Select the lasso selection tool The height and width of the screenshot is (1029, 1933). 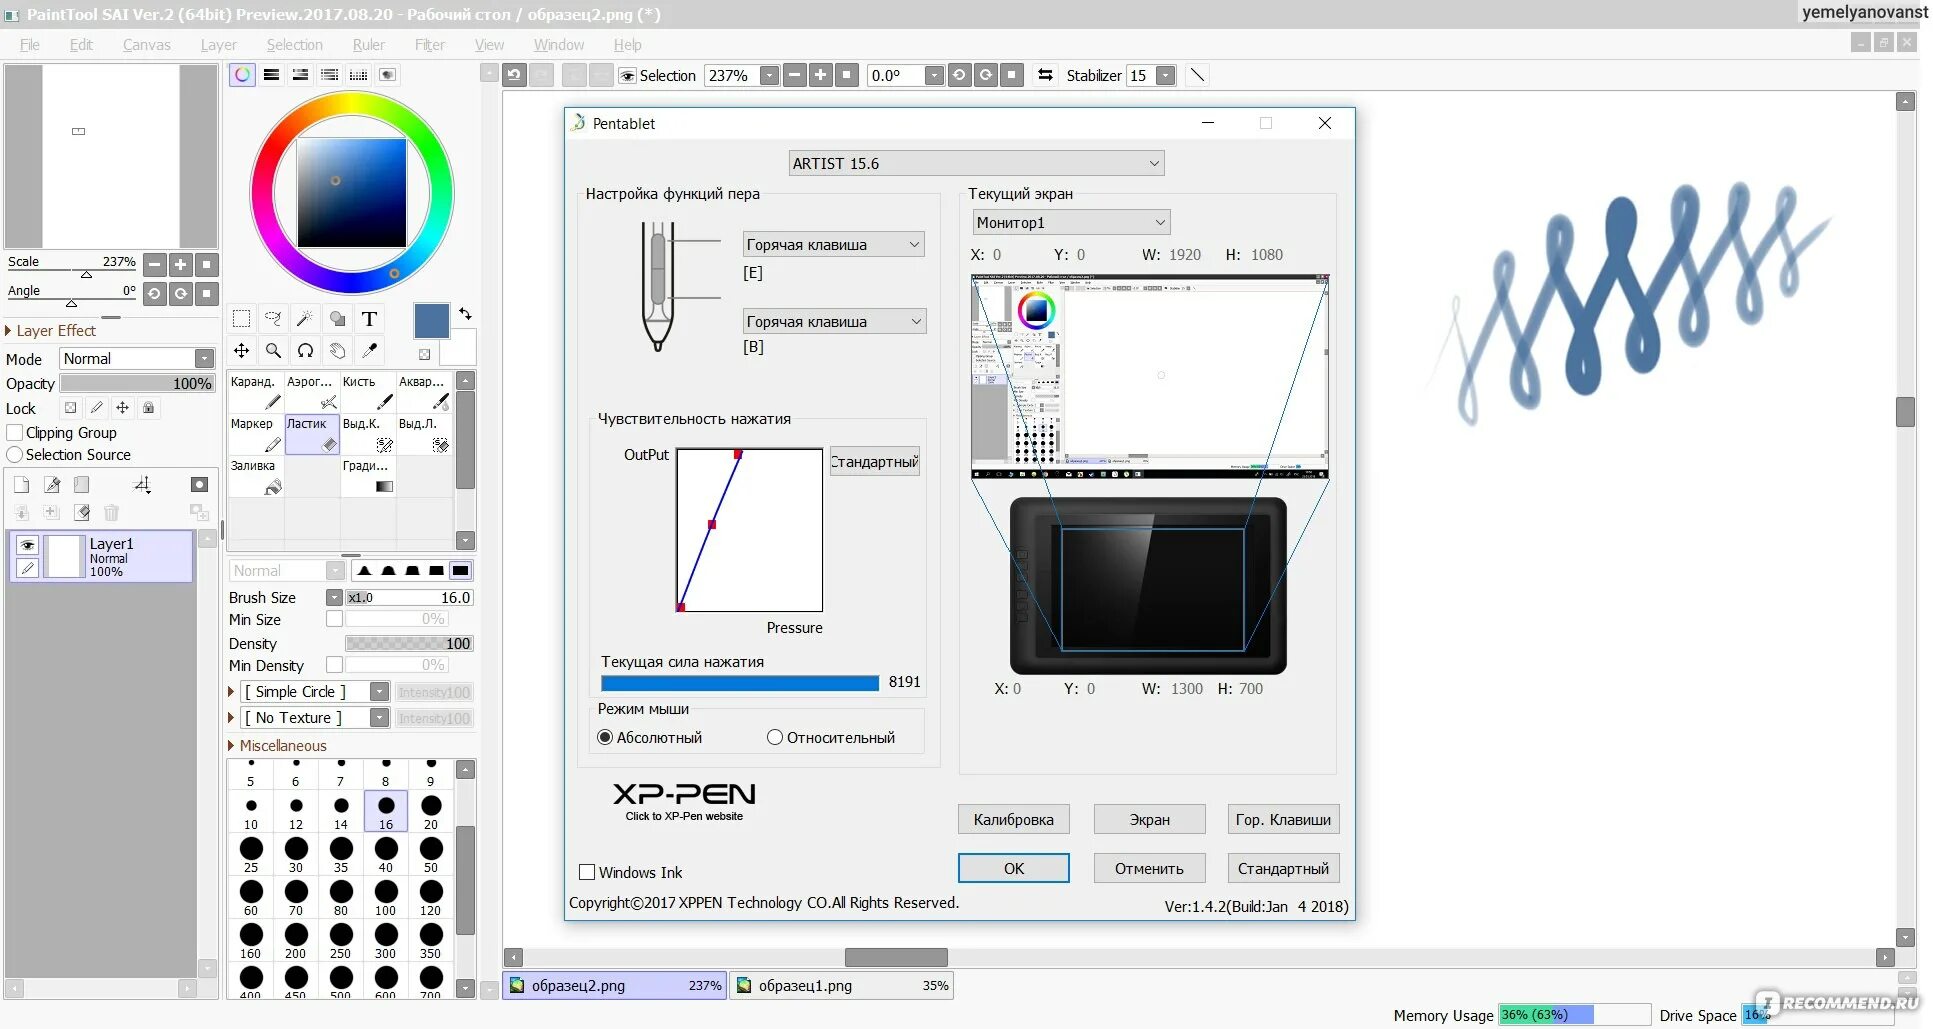273,319
